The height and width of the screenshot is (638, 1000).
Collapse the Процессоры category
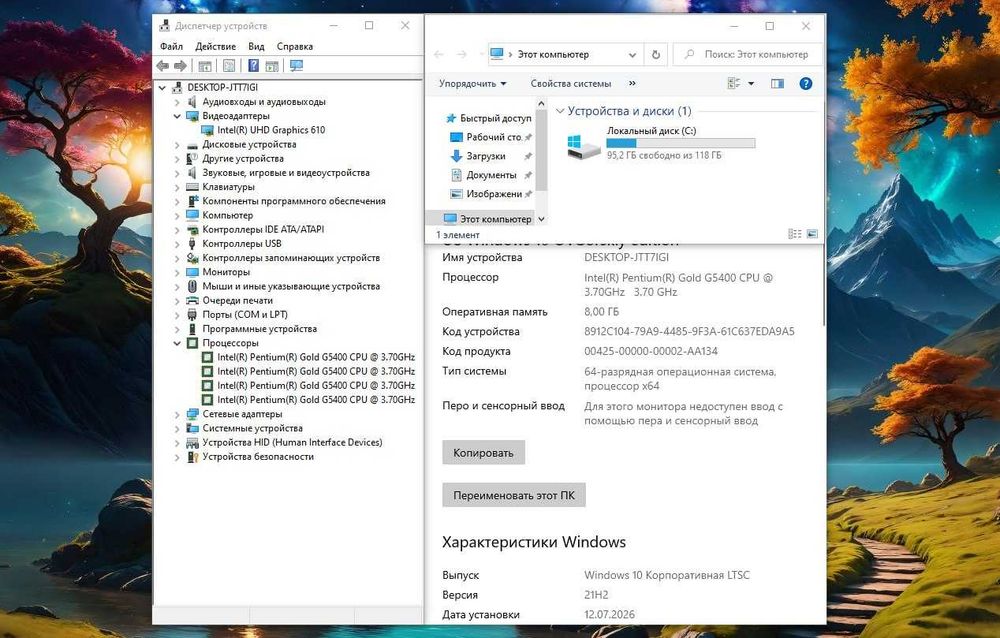177,343
